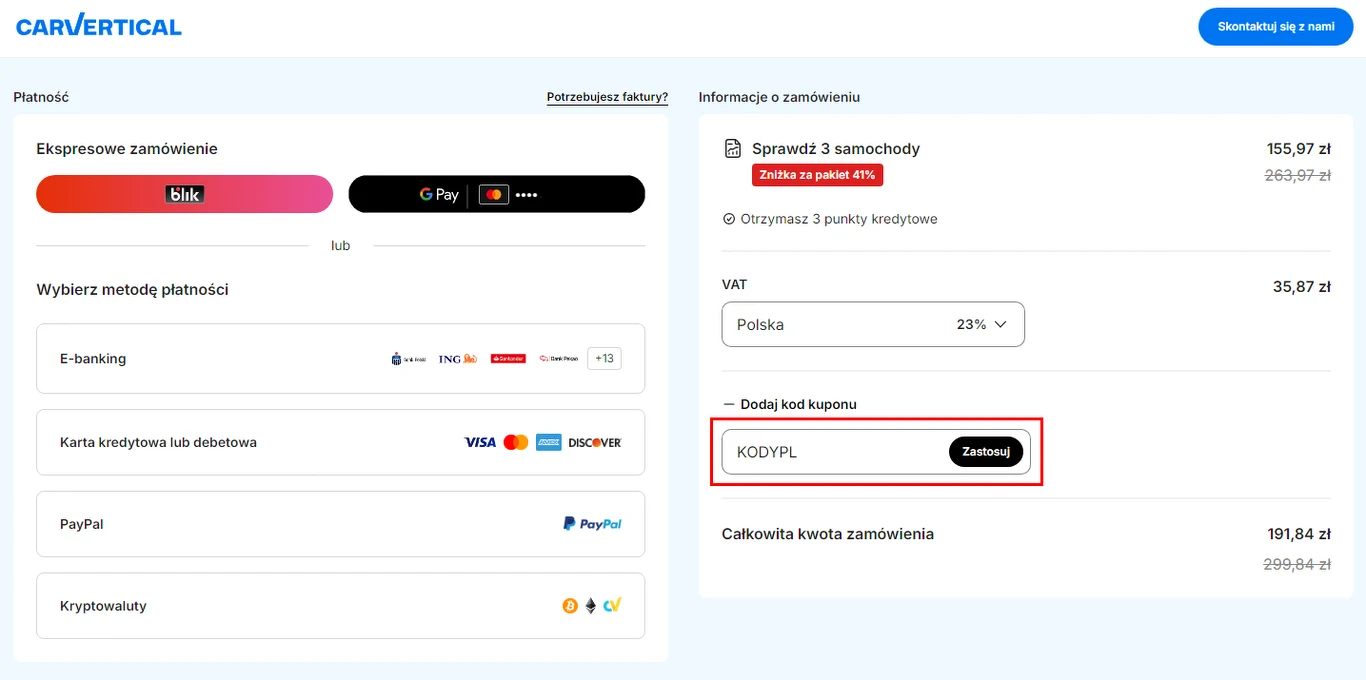
Task: Click the Bitcoin icon next to Kryptowaluty
Action: [x=570, y=605]
